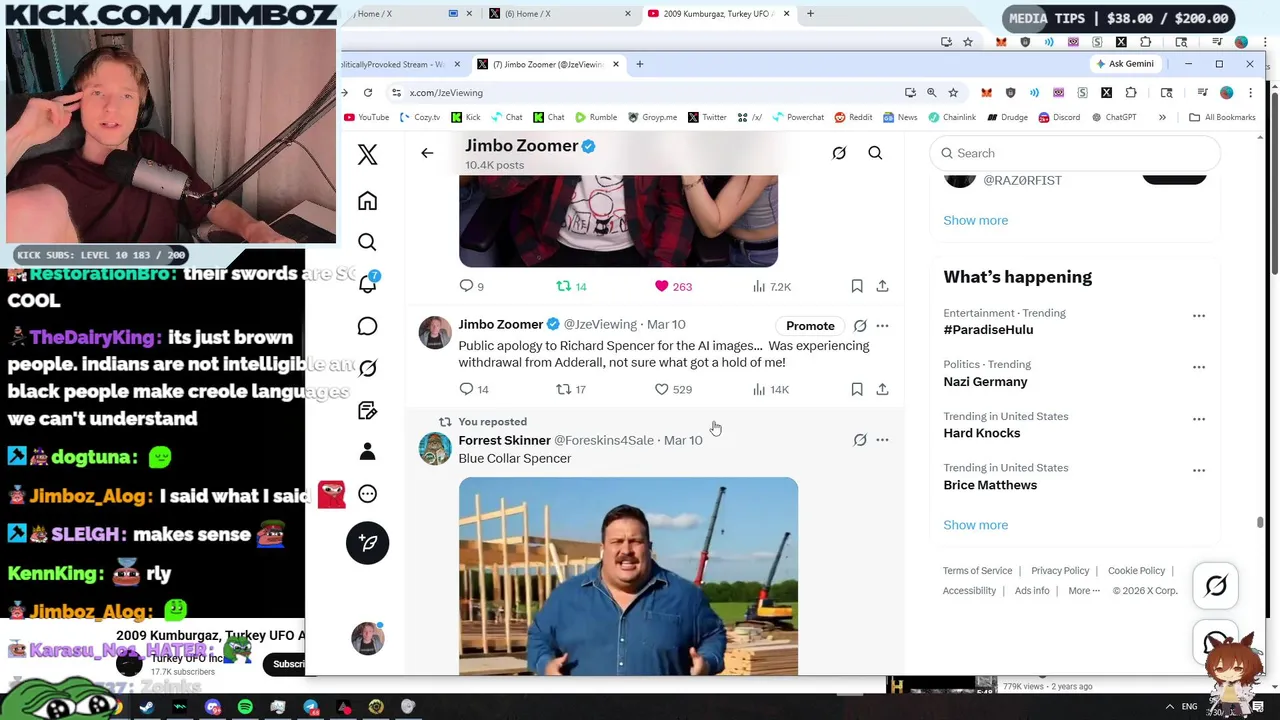Go back using profile header arrow
1280x720 pixels.
coord(427,153)
